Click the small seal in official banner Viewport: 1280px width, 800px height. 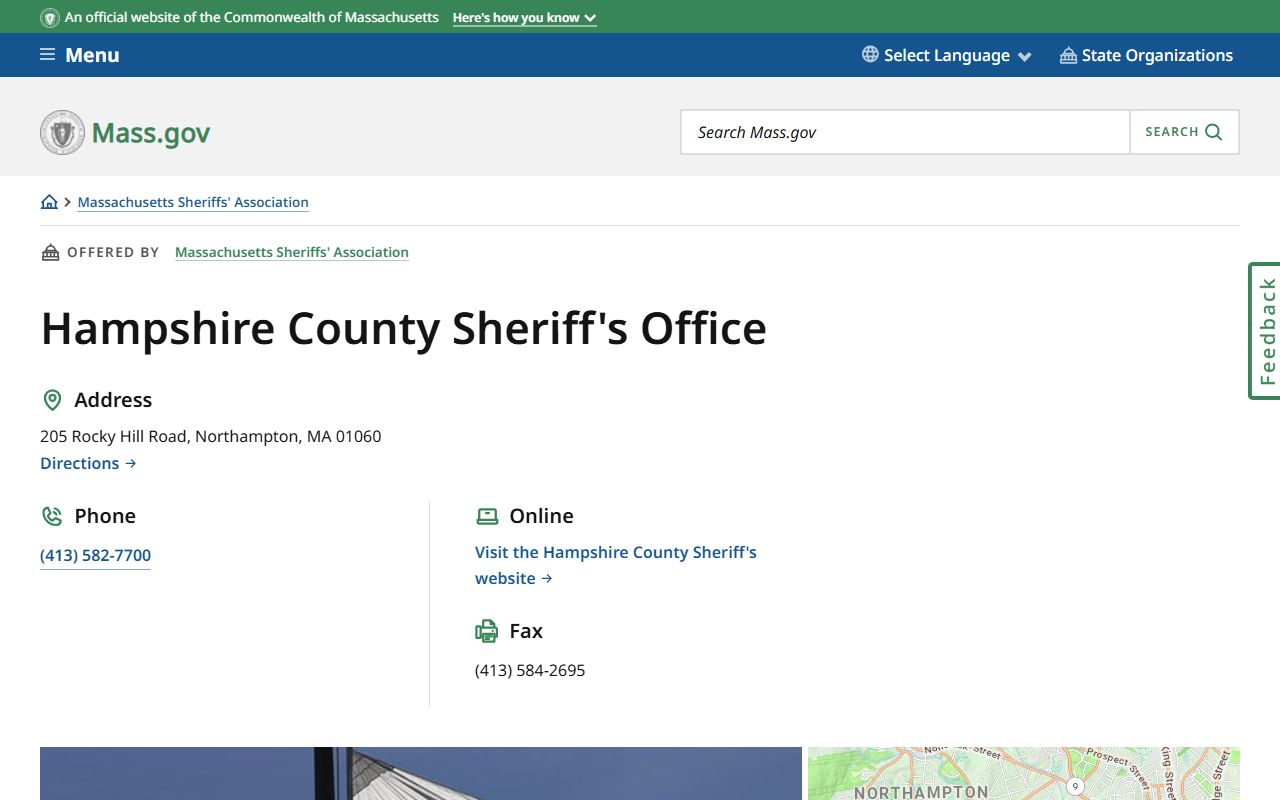(50, 18)
